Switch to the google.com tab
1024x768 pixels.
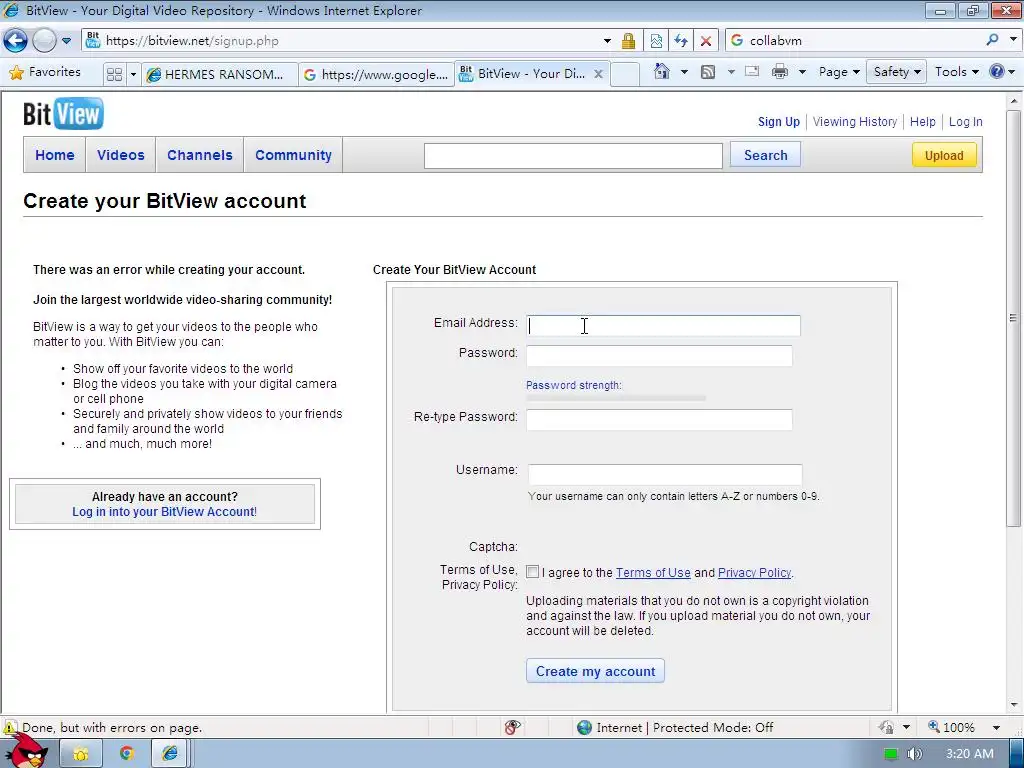point(376,74)
